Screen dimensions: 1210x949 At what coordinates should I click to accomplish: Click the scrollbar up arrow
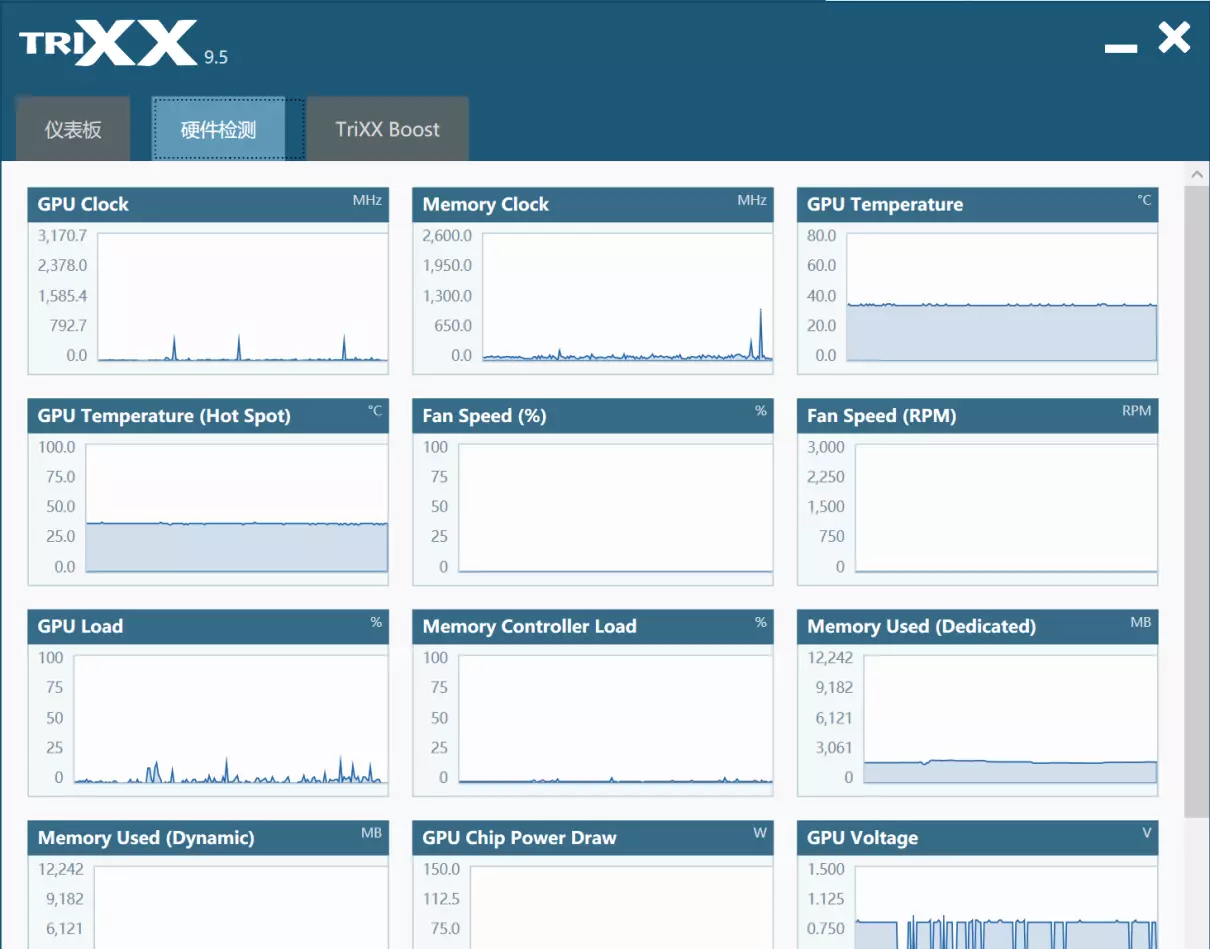click(1197, 174)
